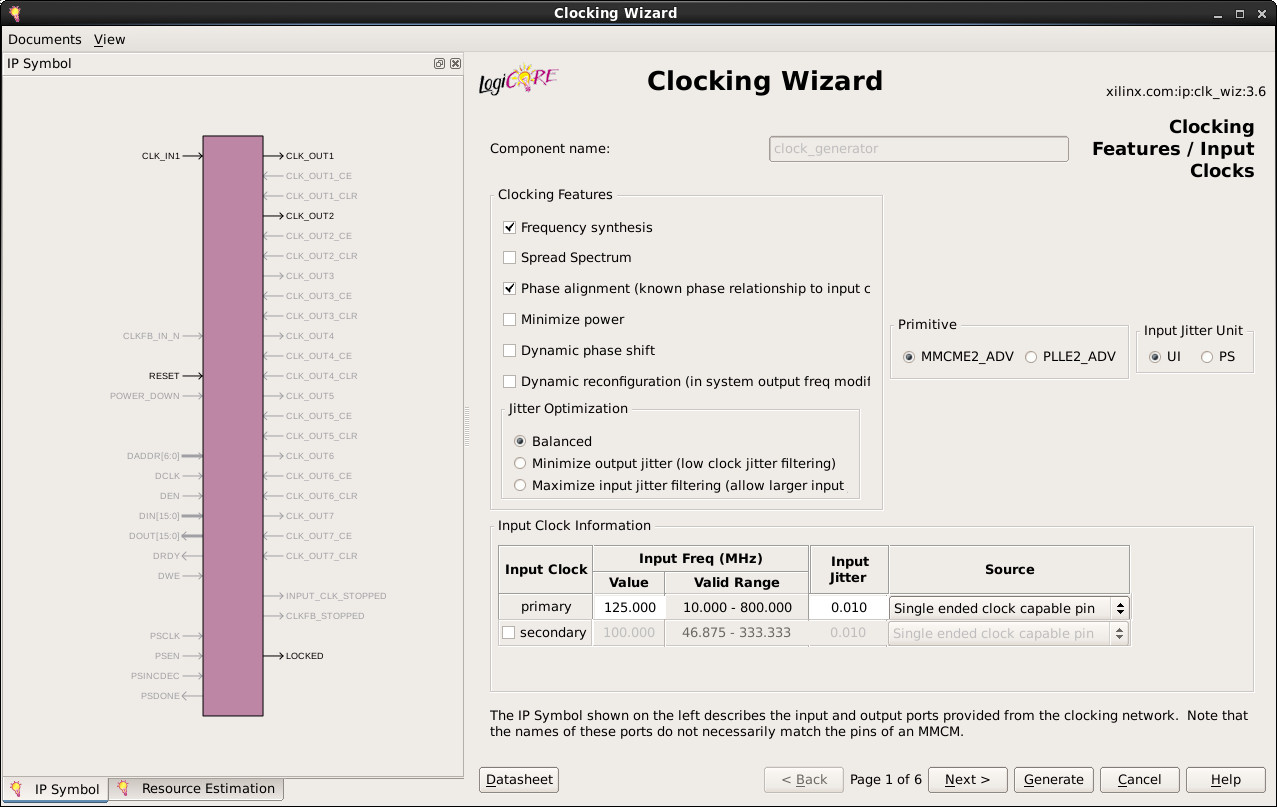Click the secondary input frequency value field

pos(629,633)
